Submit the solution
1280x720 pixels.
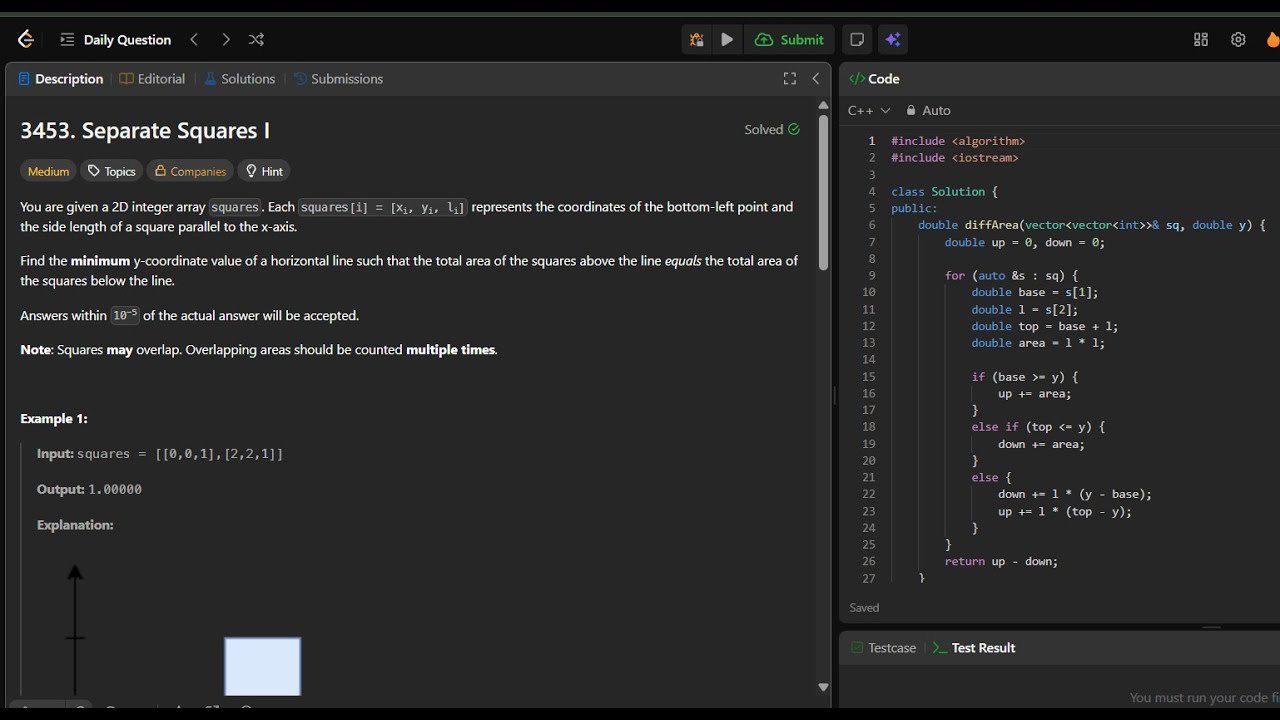point(790,40)
